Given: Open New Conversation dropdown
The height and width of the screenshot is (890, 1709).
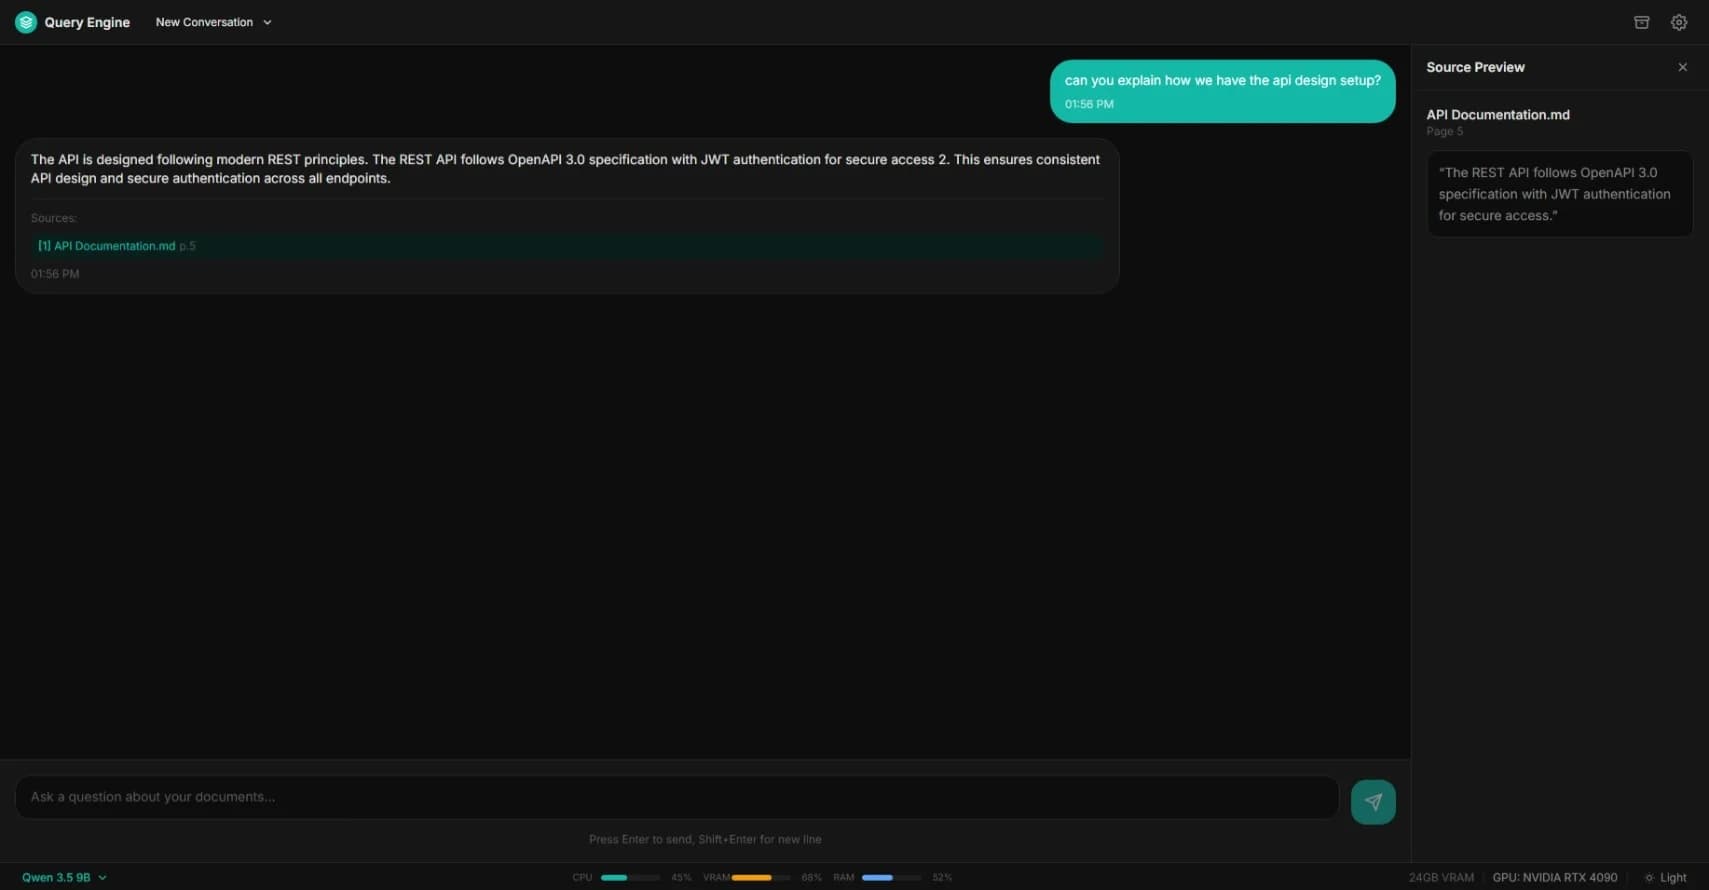Looking at the screenshot, I should click(213, 22).
